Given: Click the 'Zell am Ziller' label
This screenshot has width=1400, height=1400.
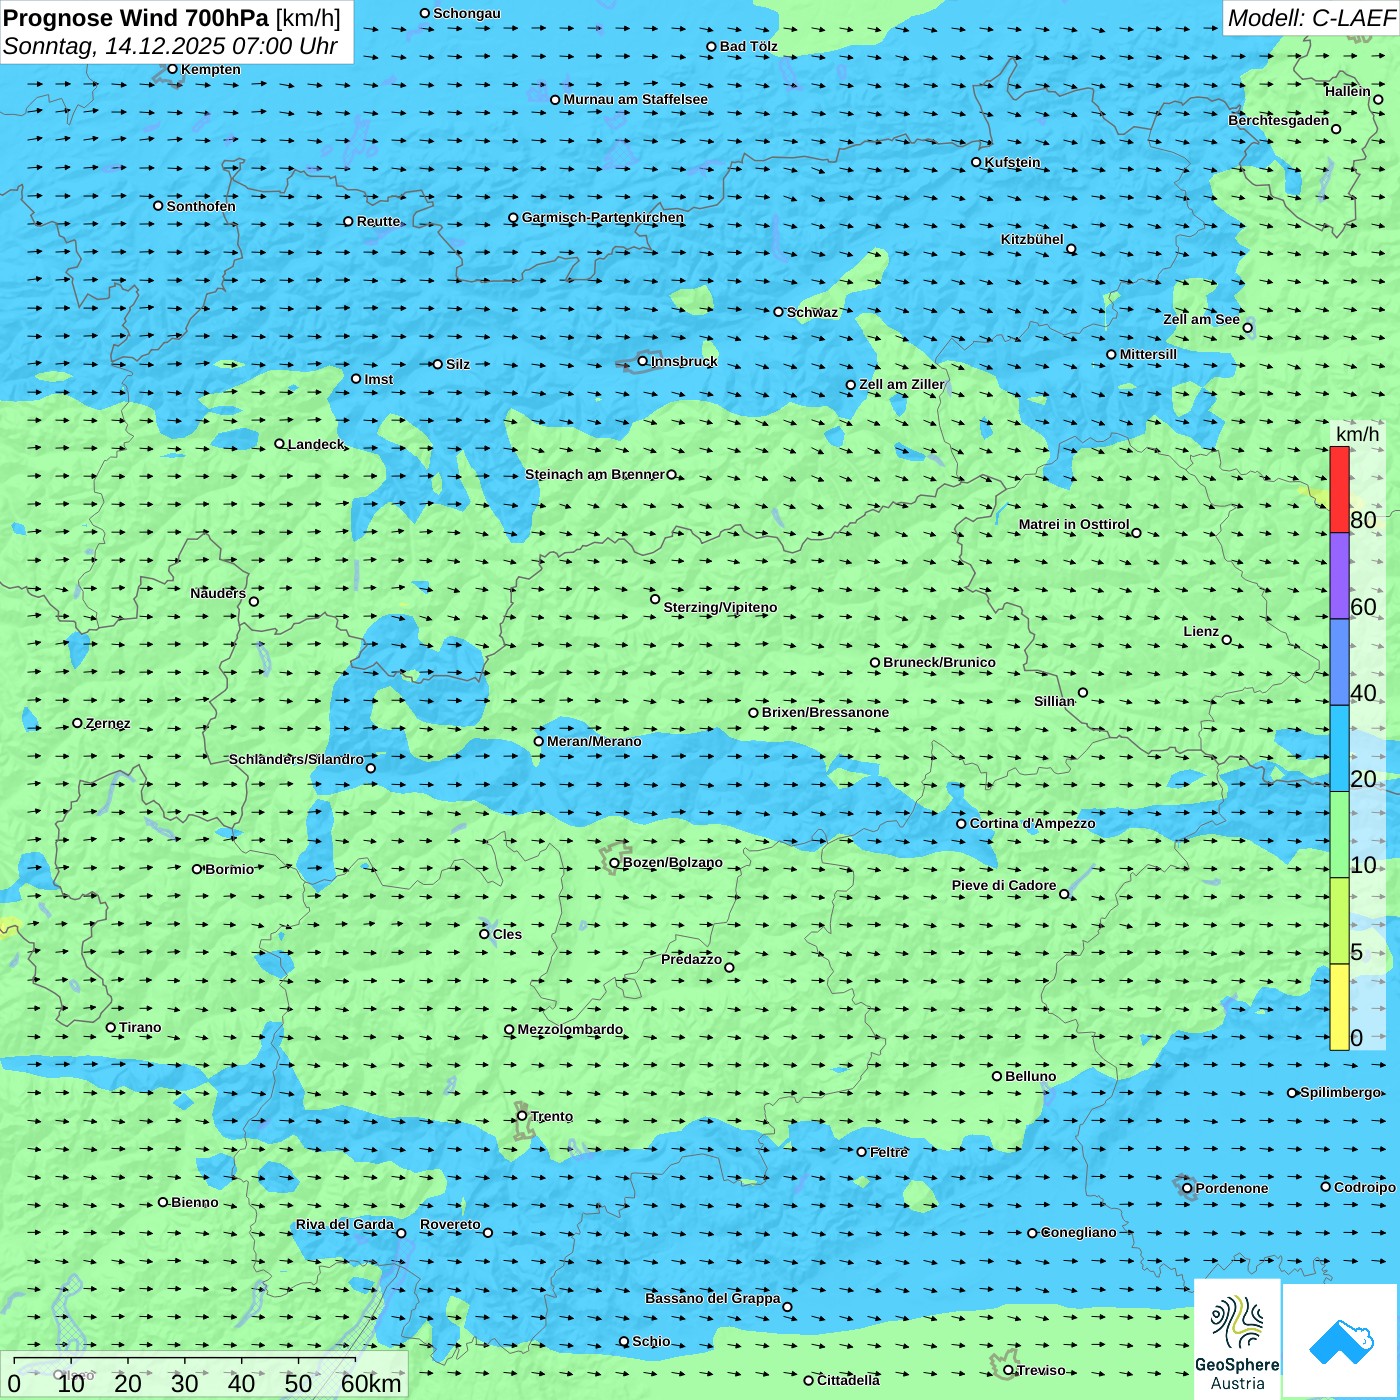Looking at the screenshot, I should pos(902,384).
